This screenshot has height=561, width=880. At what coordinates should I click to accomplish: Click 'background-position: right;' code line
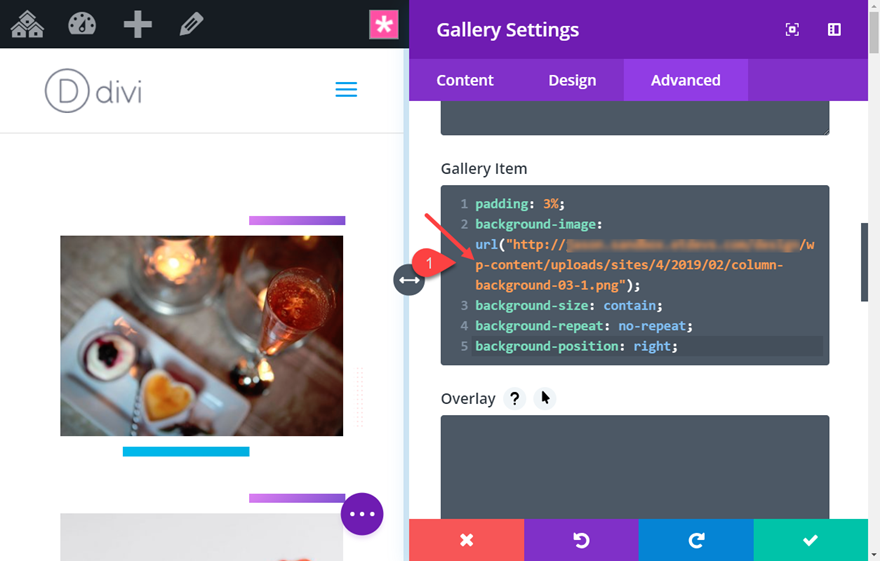point(576,346)
